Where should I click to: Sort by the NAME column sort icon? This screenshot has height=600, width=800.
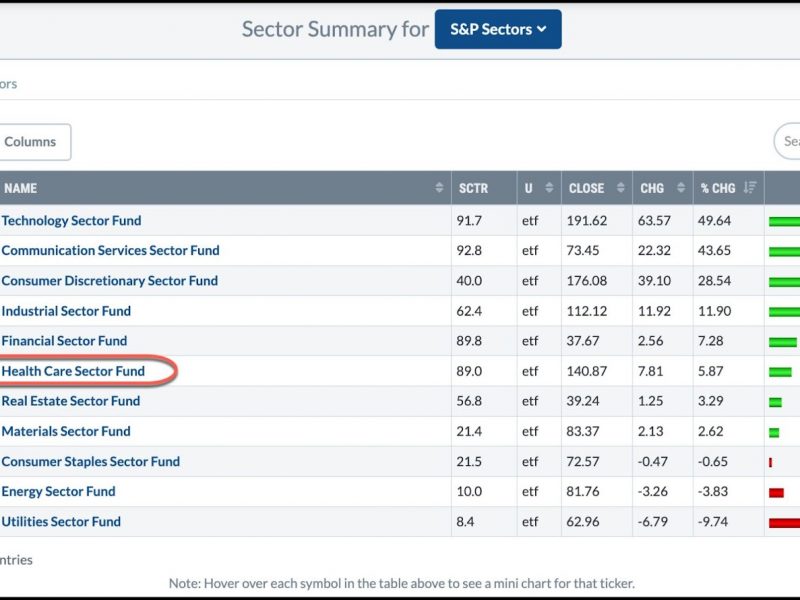click(439, 188)
